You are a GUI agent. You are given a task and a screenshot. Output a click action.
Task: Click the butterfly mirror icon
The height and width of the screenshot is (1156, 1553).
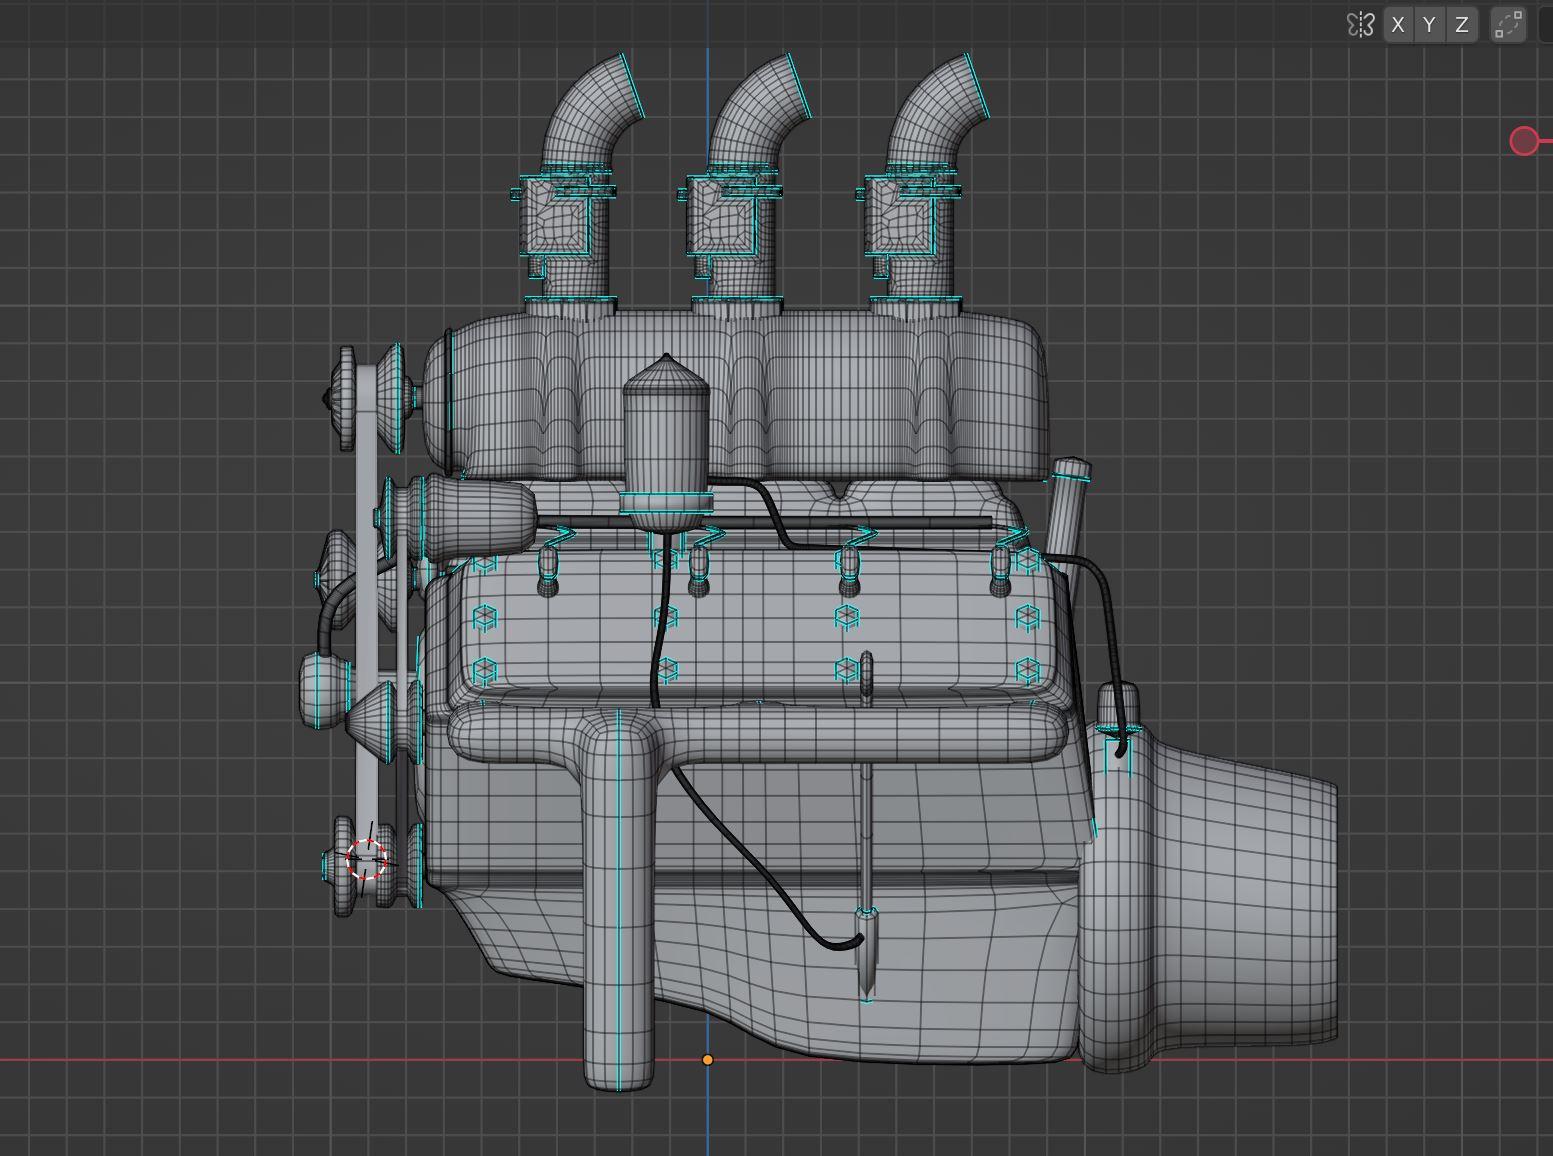point(1360,25)
